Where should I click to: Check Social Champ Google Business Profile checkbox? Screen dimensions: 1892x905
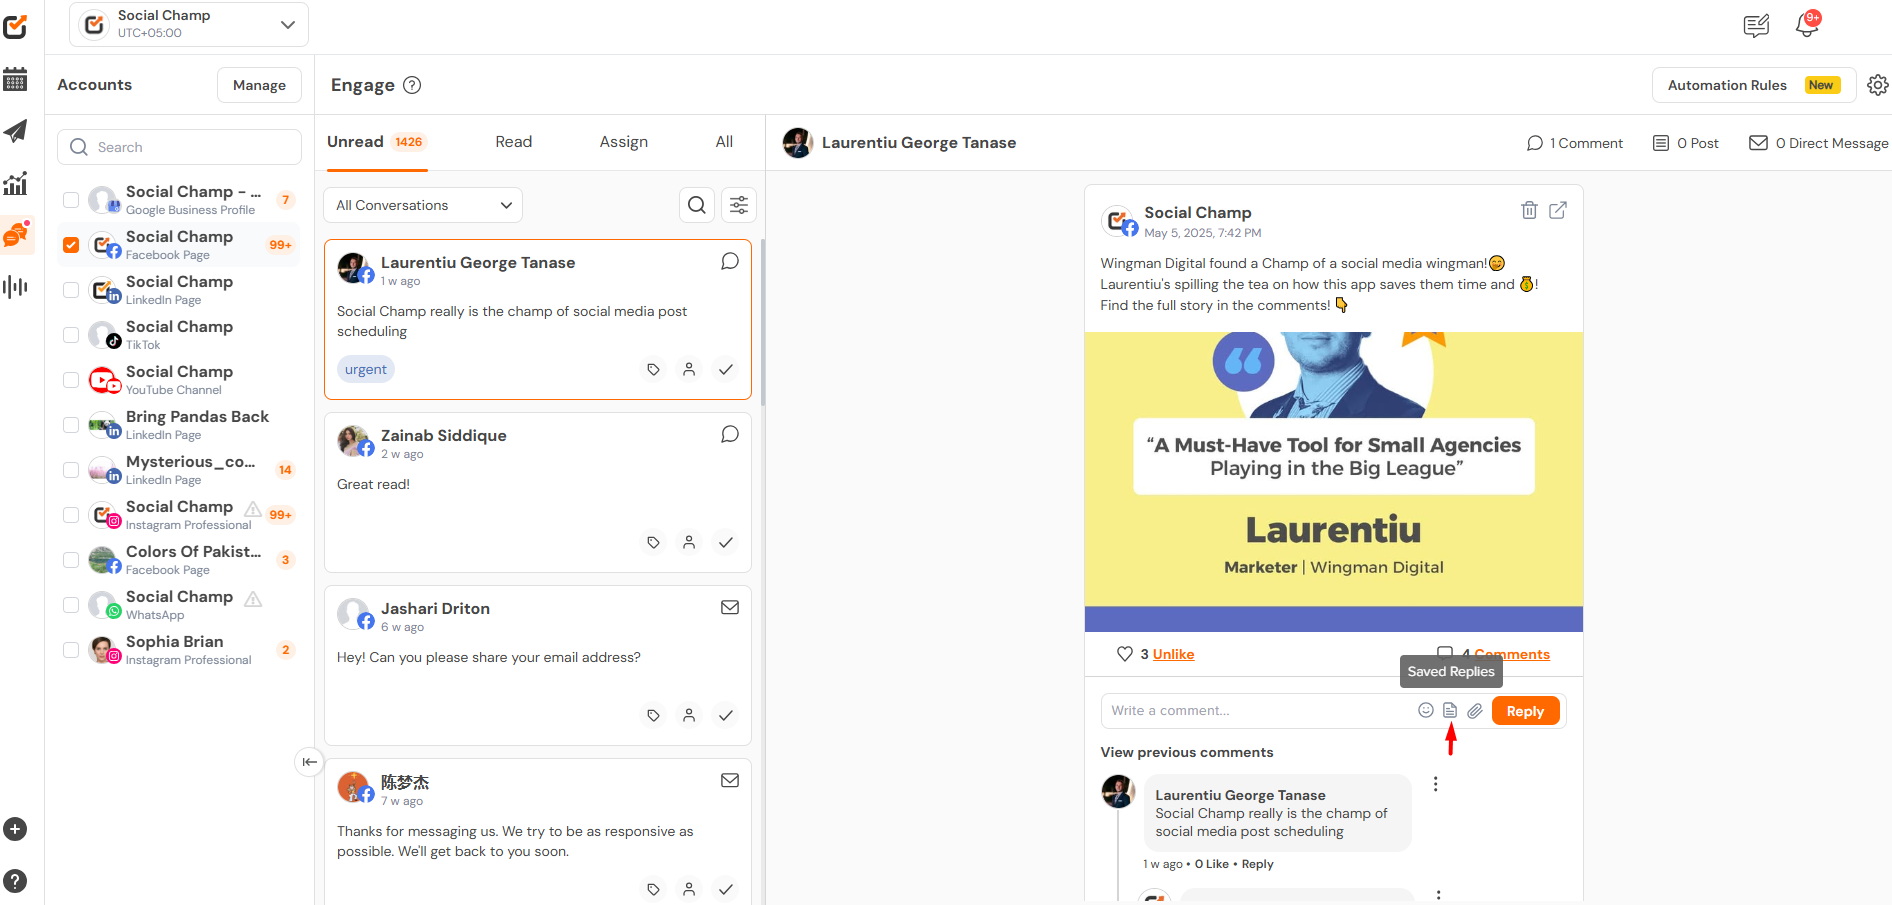71,200
